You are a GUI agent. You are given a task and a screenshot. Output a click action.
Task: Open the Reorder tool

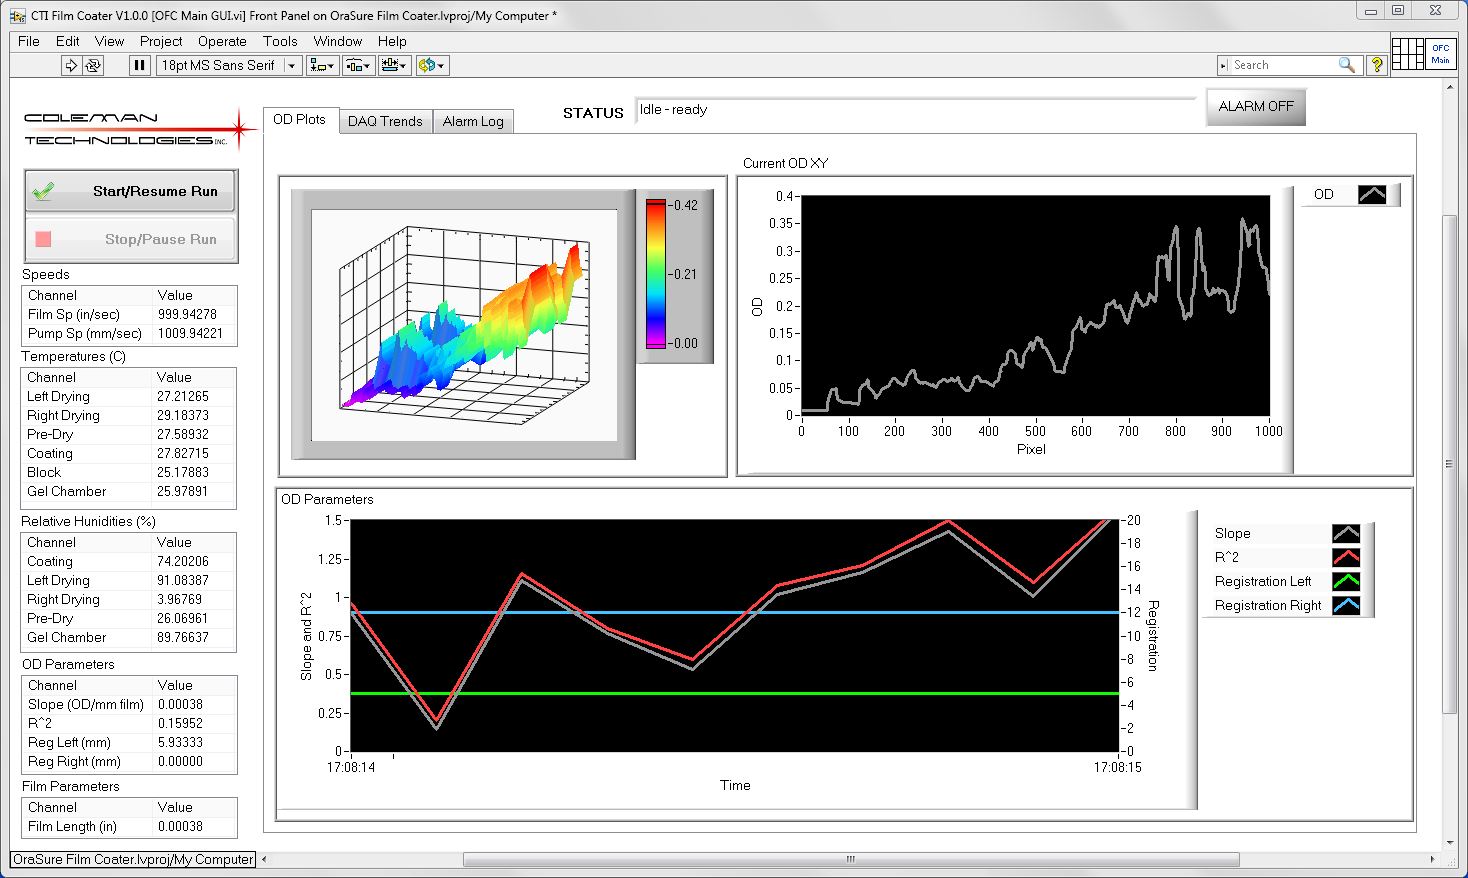click(432, 65)
